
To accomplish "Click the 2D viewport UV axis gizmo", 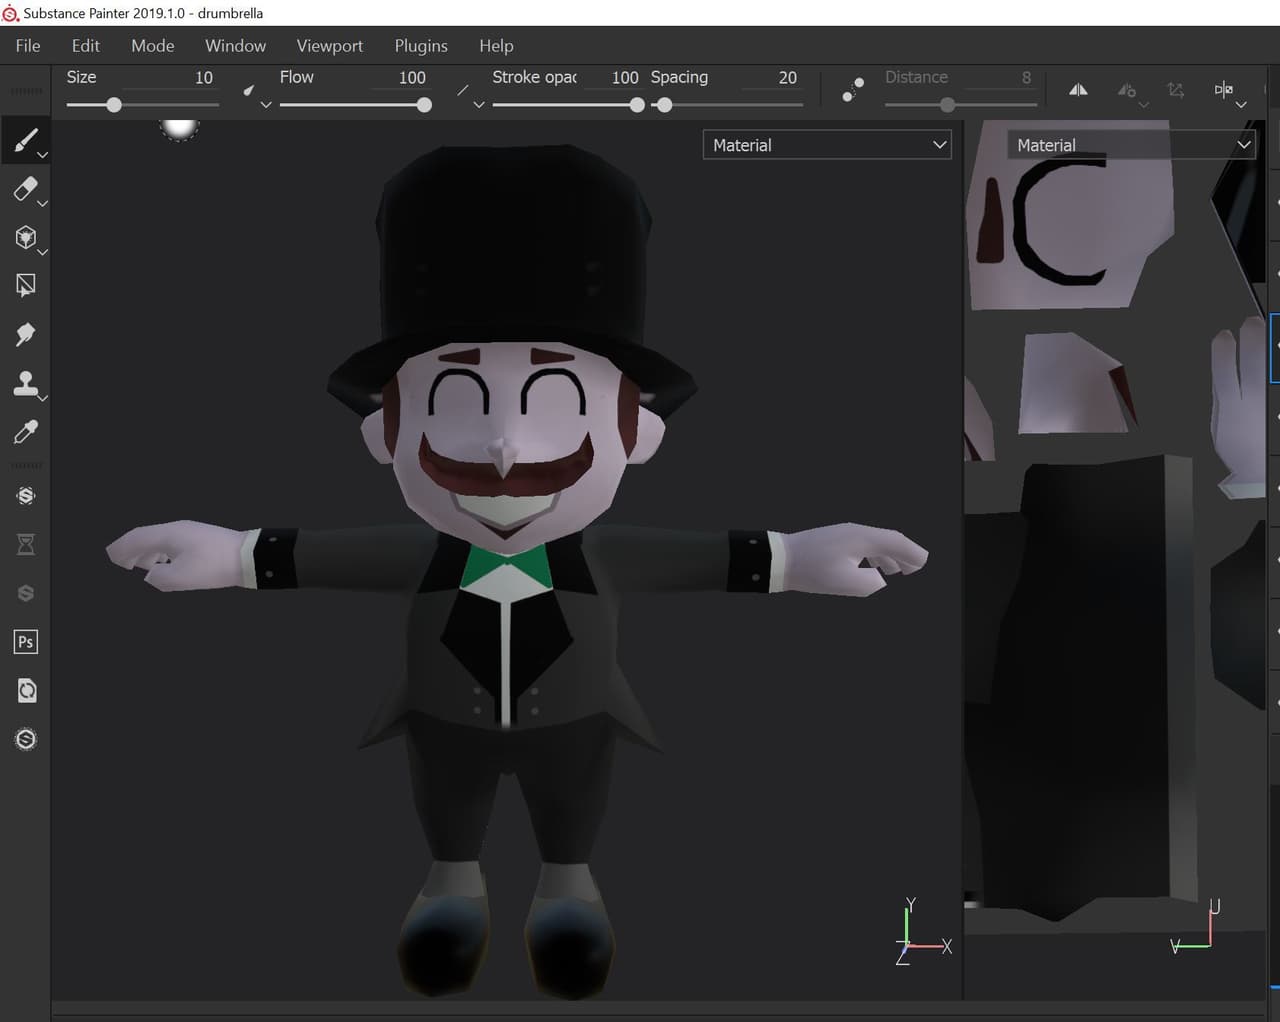I will coord(1196,926).
